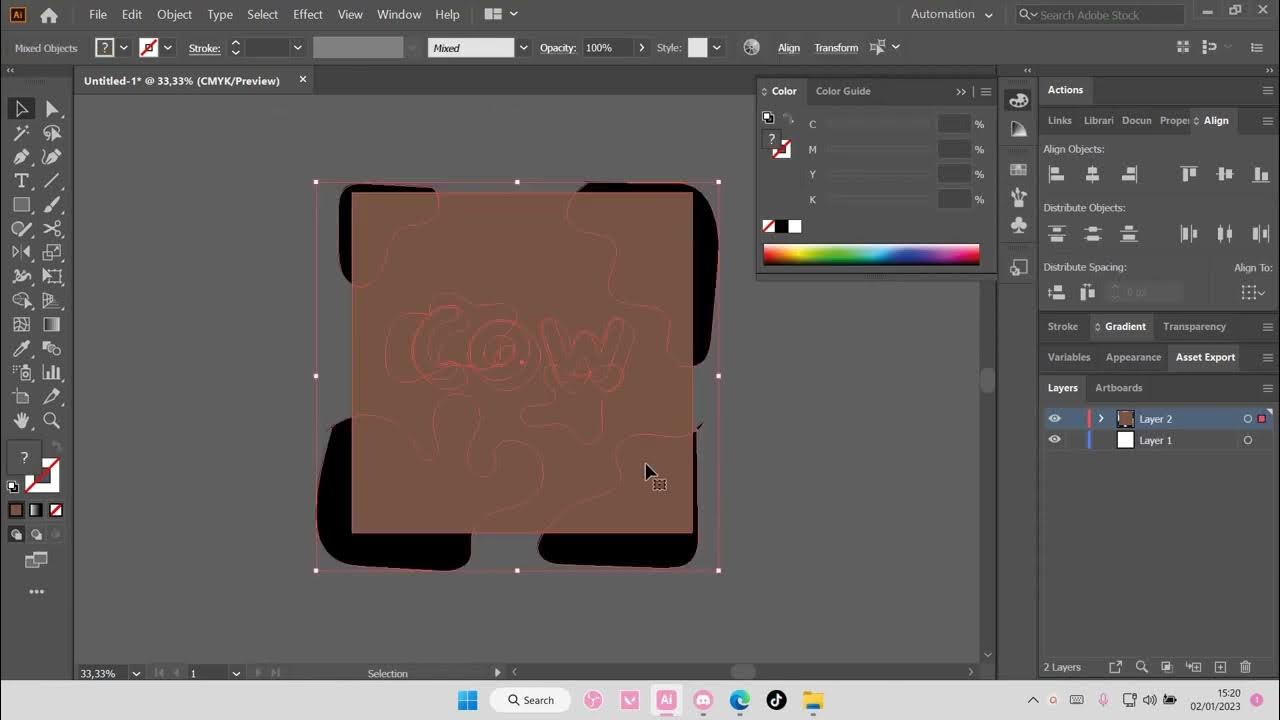Expand Layer 2 contents
Image resolution: width=1280 pixels, height=720 pixels.
click(1101, 419)
